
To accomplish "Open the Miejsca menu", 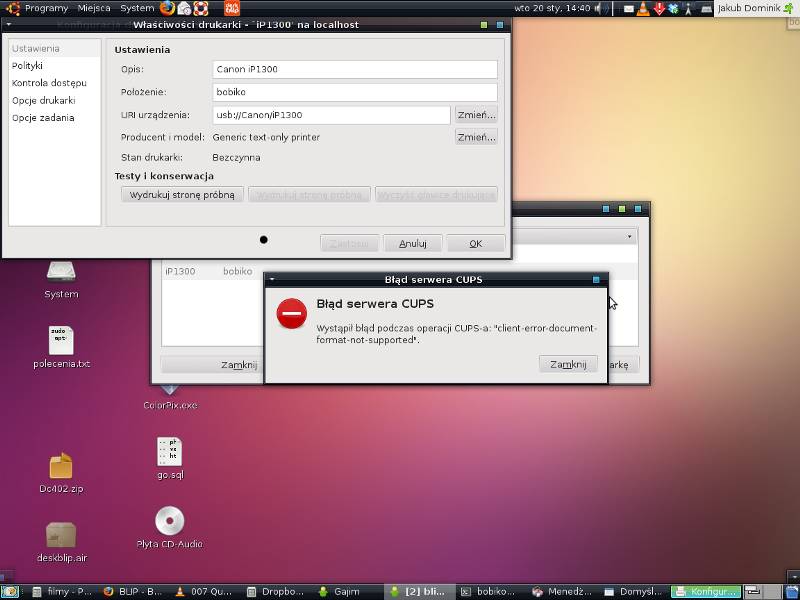I will pos(94,8).
